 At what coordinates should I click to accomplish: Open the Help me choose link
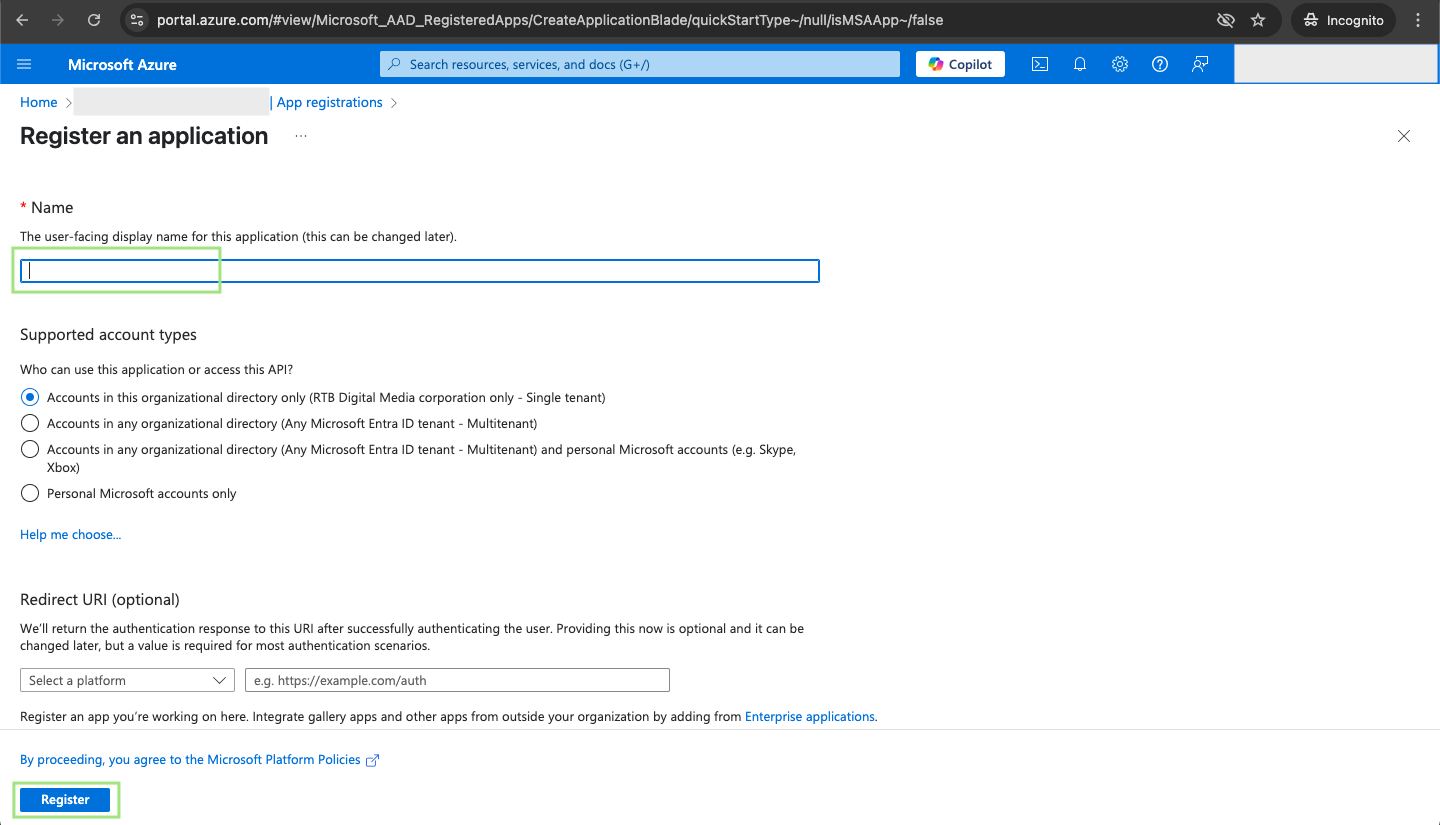[71, 535]
